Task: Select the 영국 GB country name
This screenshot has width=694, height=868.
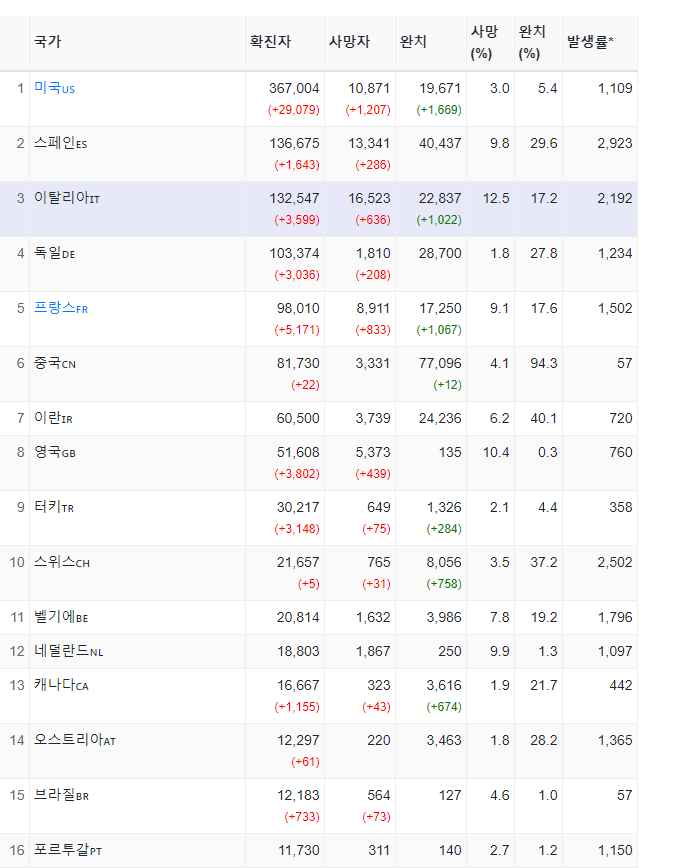Action: (55, 452)
